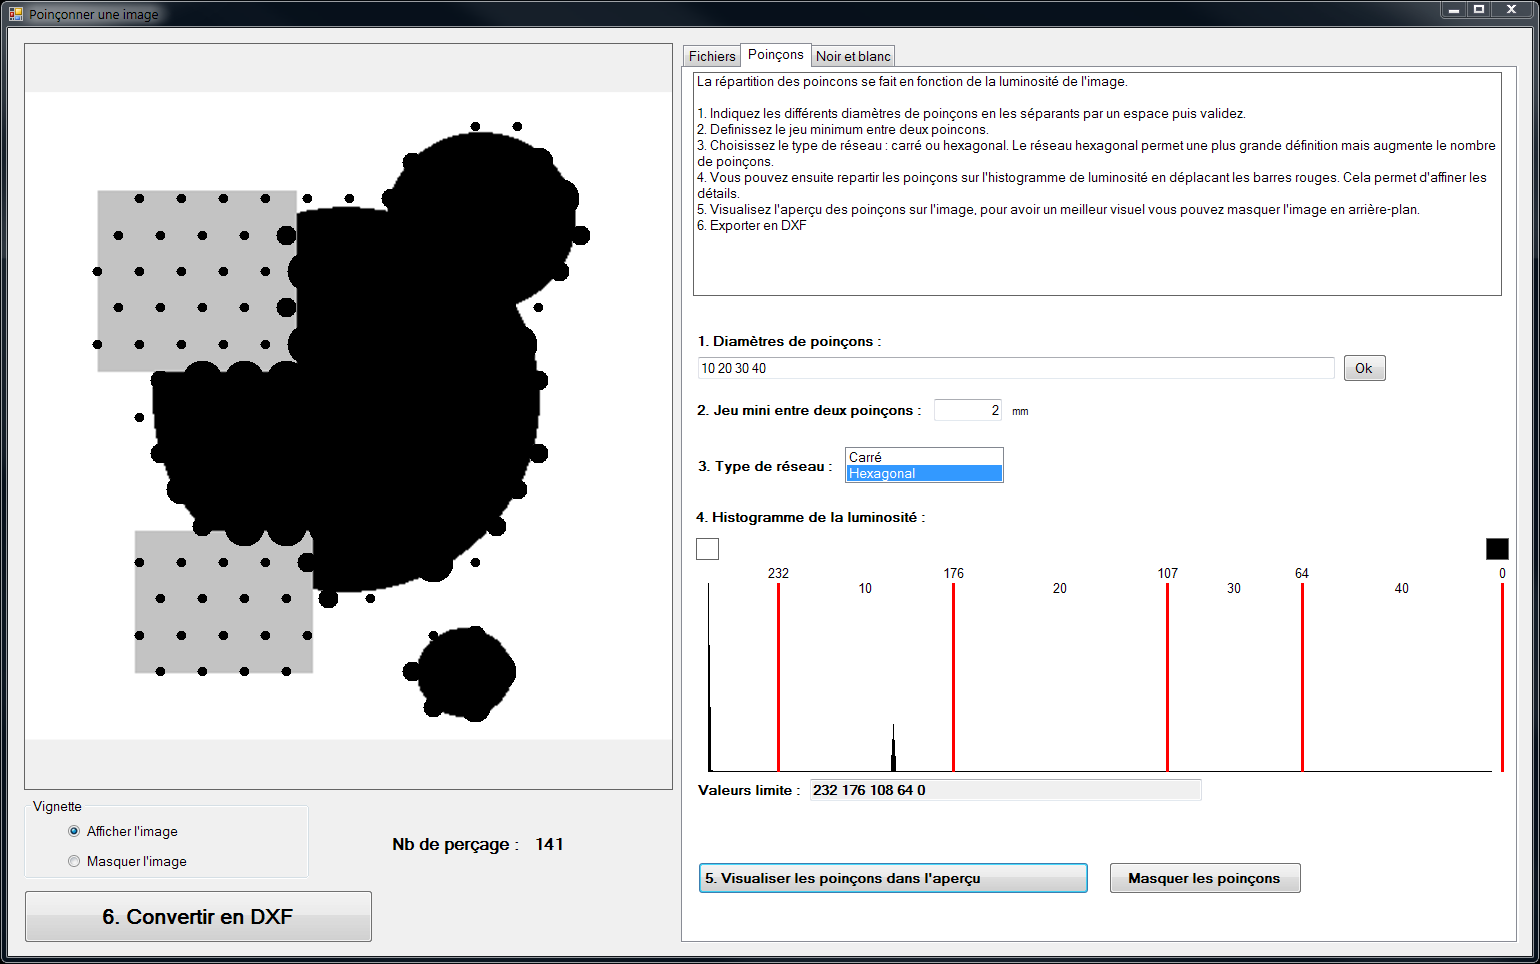Click the punch diameters input field
The height and width of the screenshot is (964, 1540).
1015,368
